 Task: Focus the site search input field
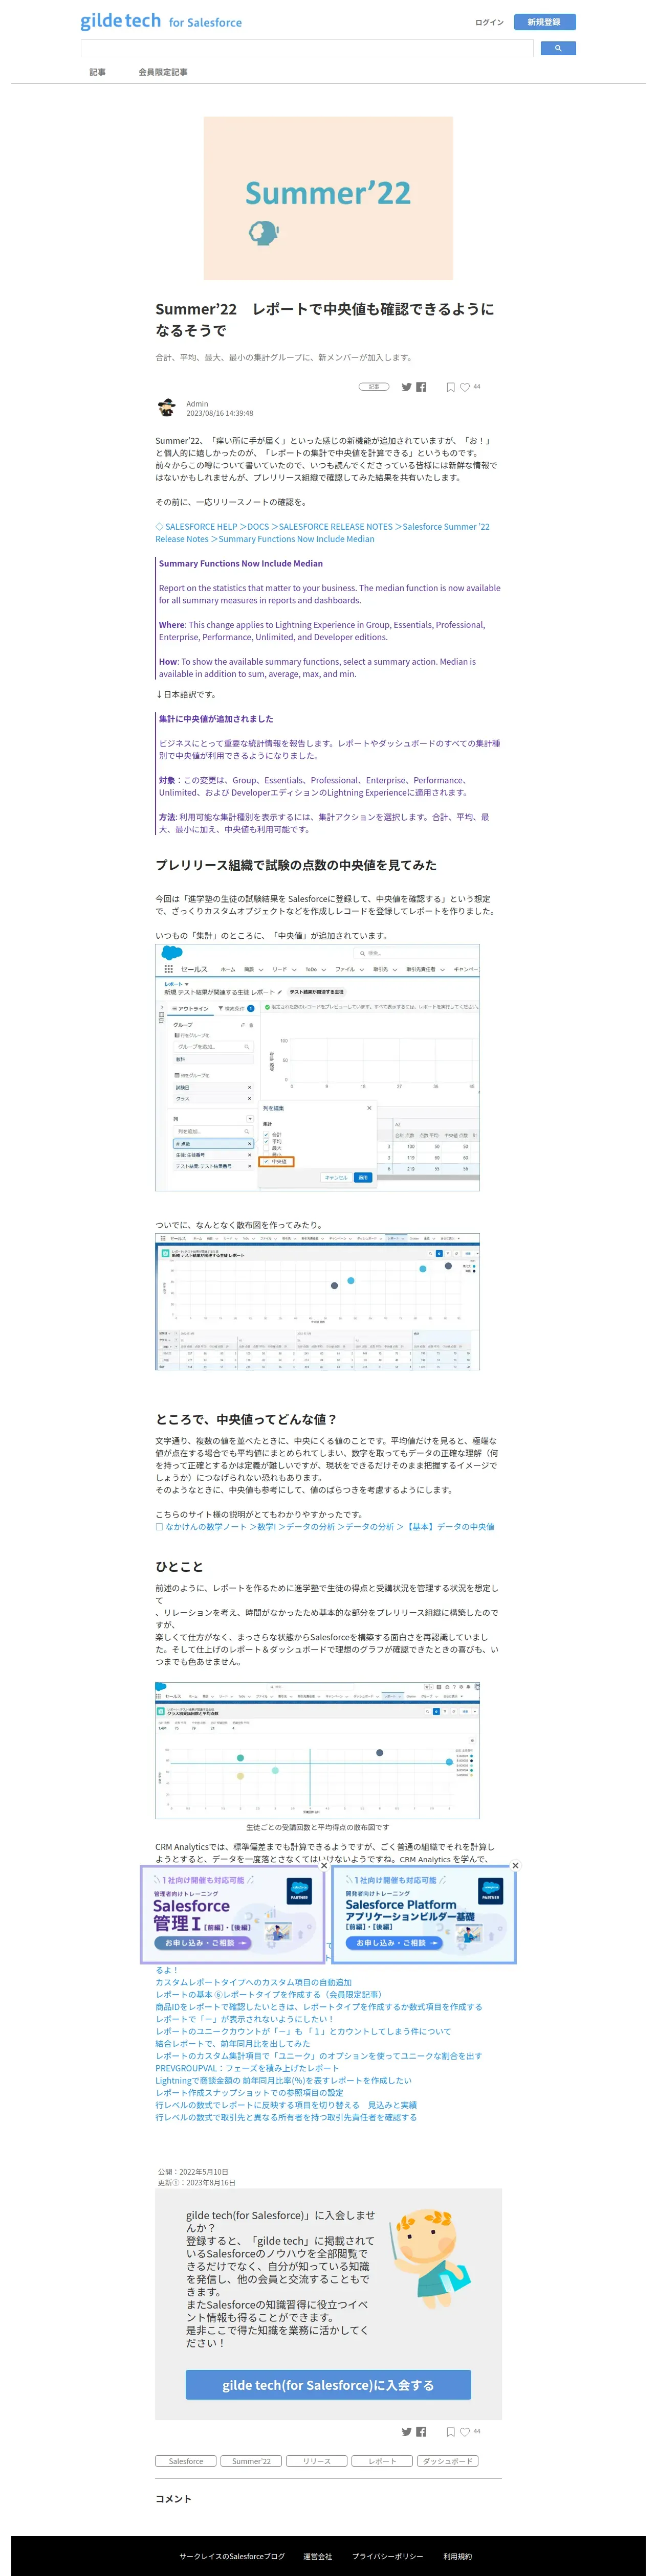coord(307,48)
